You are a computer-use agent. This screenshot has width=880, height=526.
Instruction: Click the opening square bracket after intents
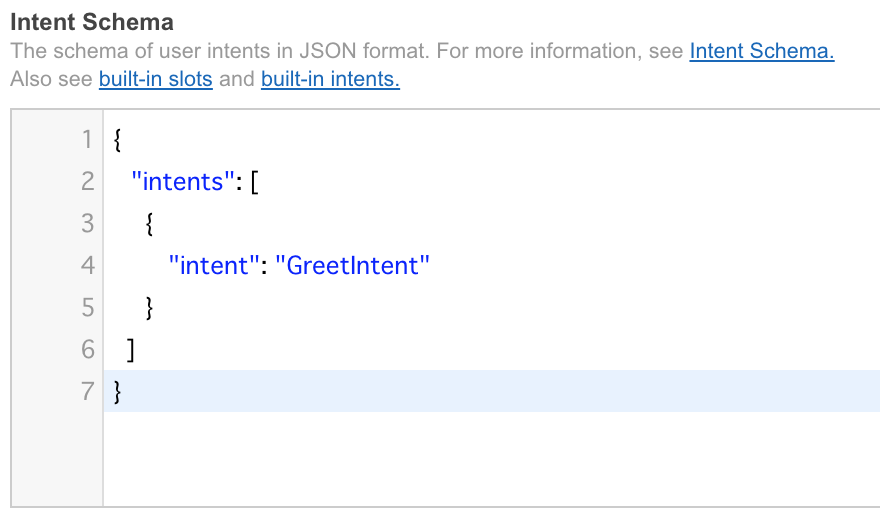click(255, 182)
